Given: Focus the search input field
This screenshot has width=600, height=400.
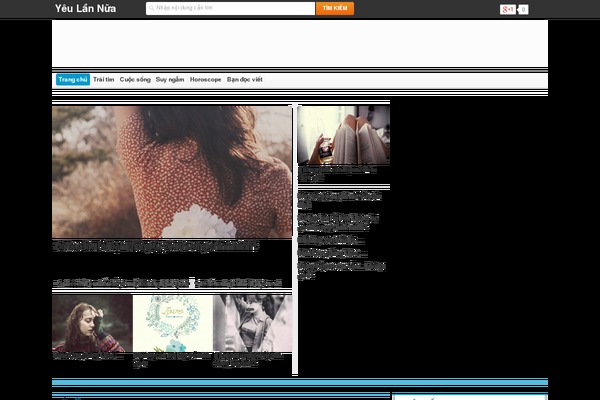Looking at the screenshot, I should click(x=230, y=8).
